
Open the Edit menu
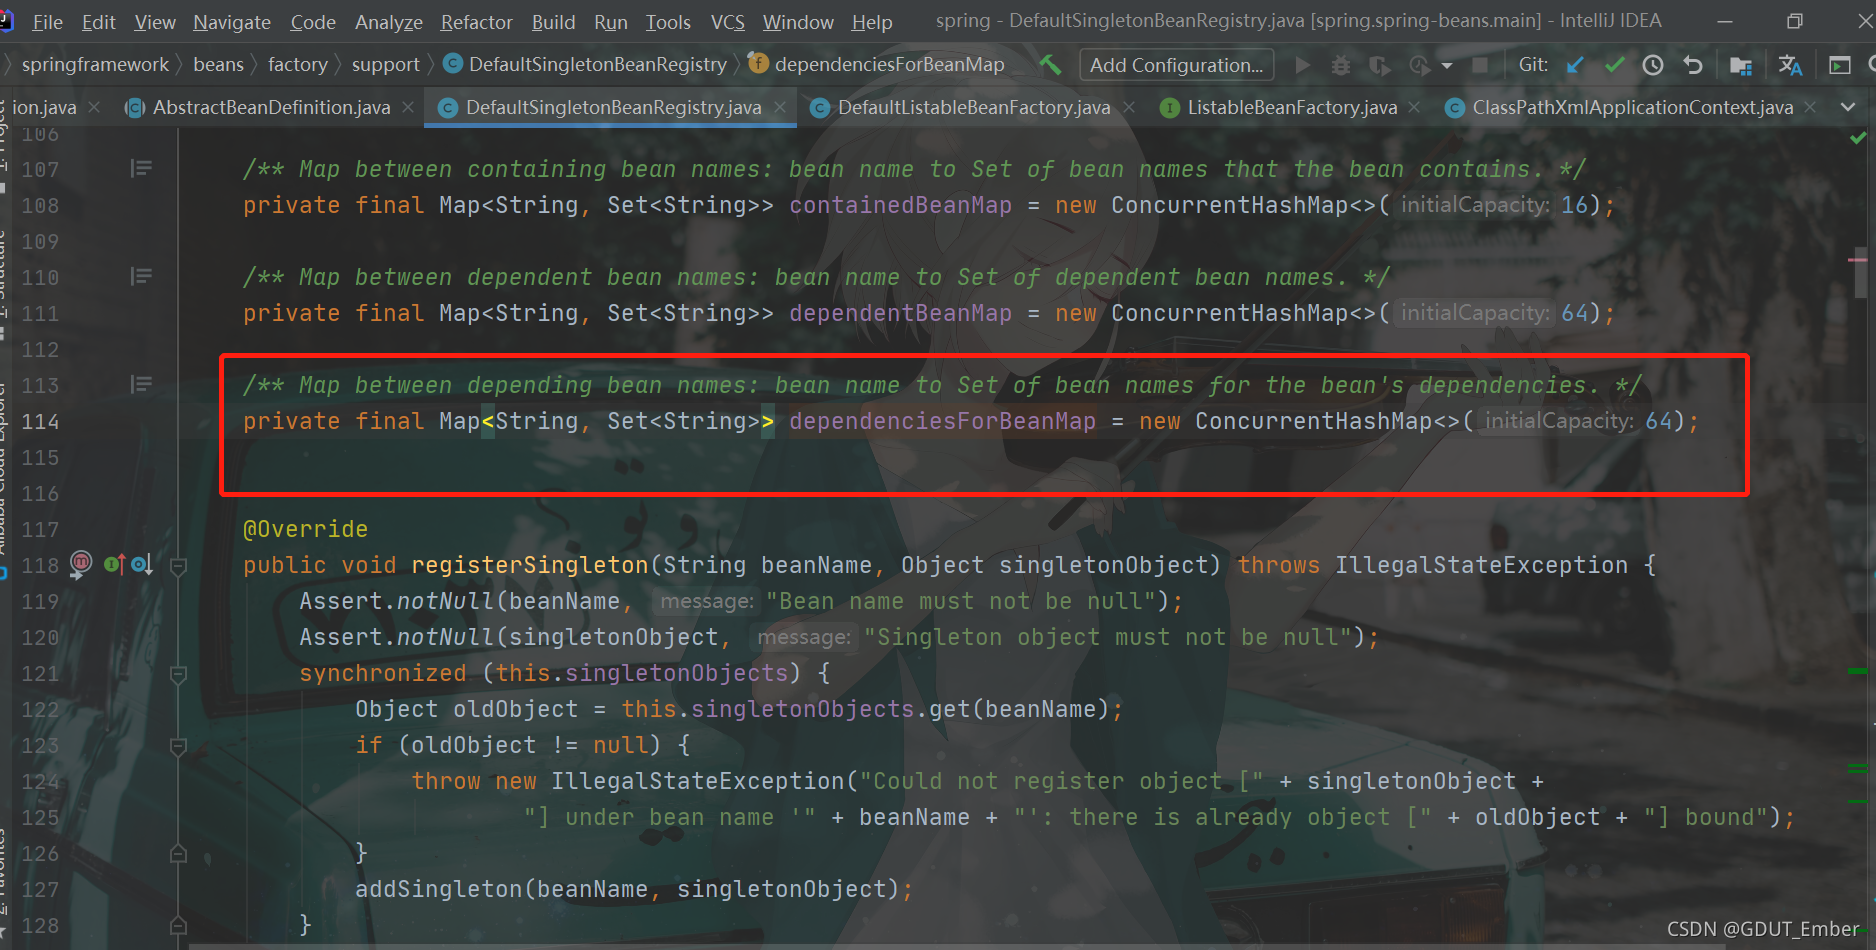point(99,22)
